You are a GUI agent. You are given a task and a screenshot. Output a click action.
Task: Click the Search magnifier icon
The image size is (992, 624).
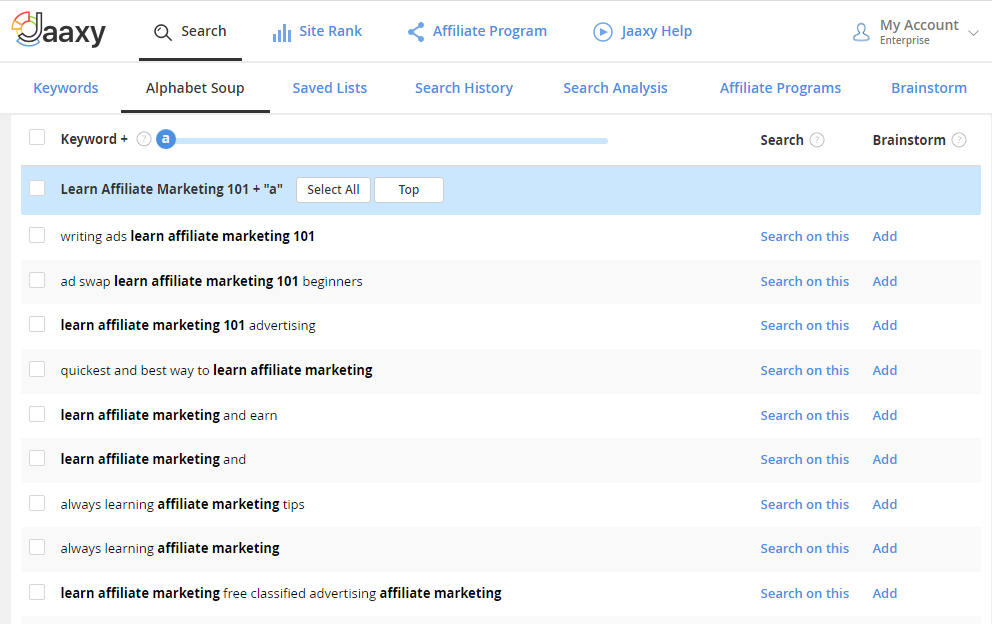coord(163,32)
